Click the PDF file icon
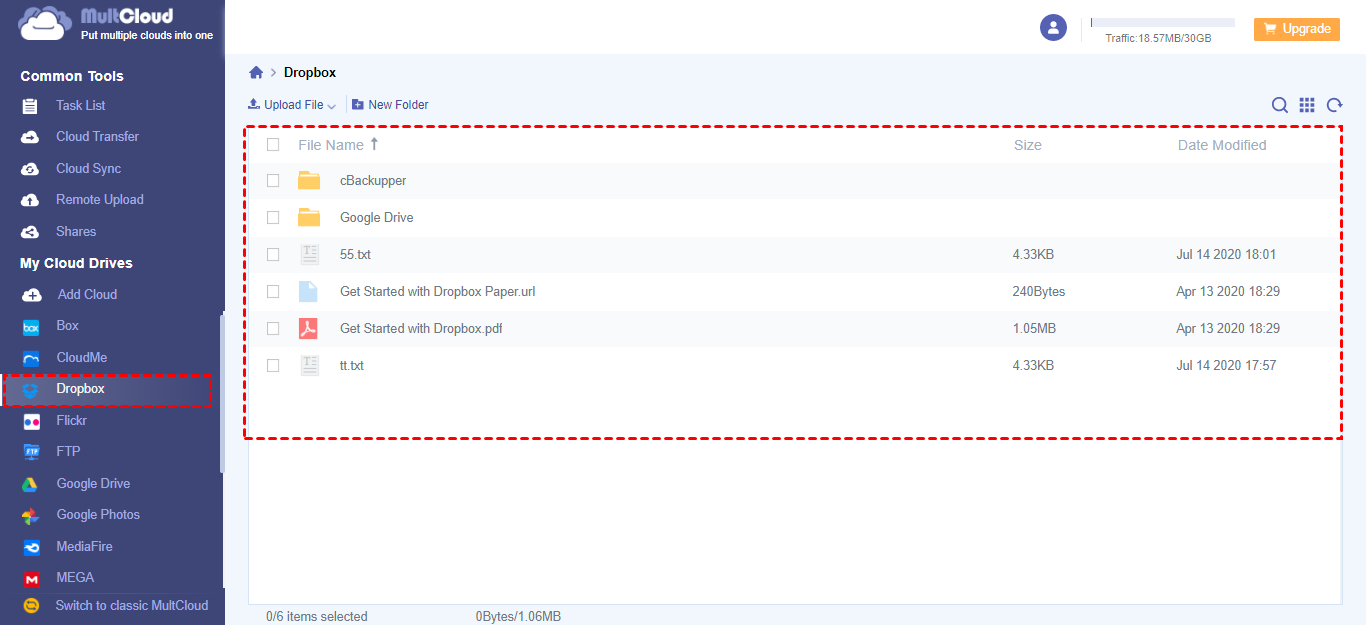The width and height of the screenshot is (1366, 625). click(308, 328)
